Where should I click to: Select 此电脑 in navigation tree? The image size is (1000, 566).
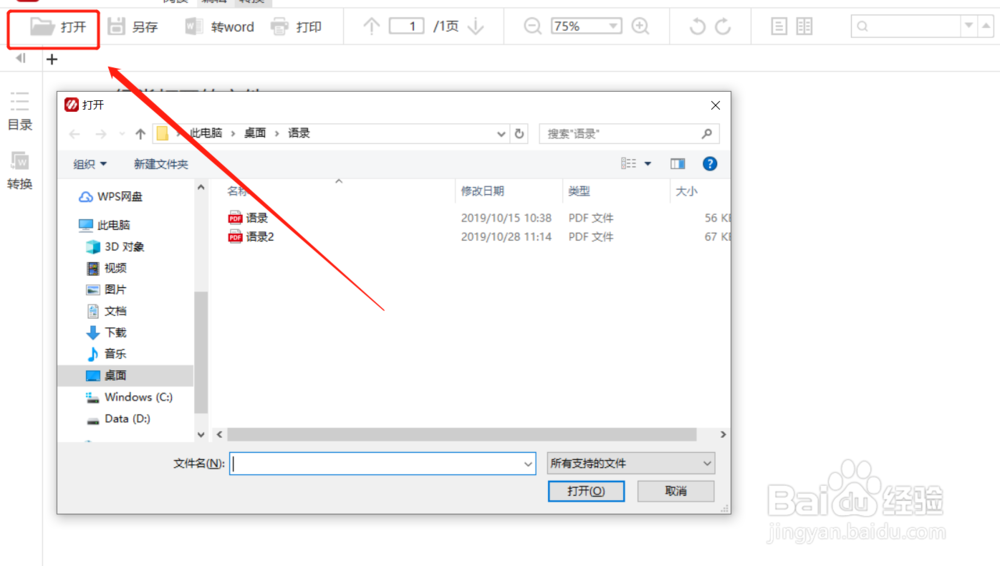(x=105, y=225)
